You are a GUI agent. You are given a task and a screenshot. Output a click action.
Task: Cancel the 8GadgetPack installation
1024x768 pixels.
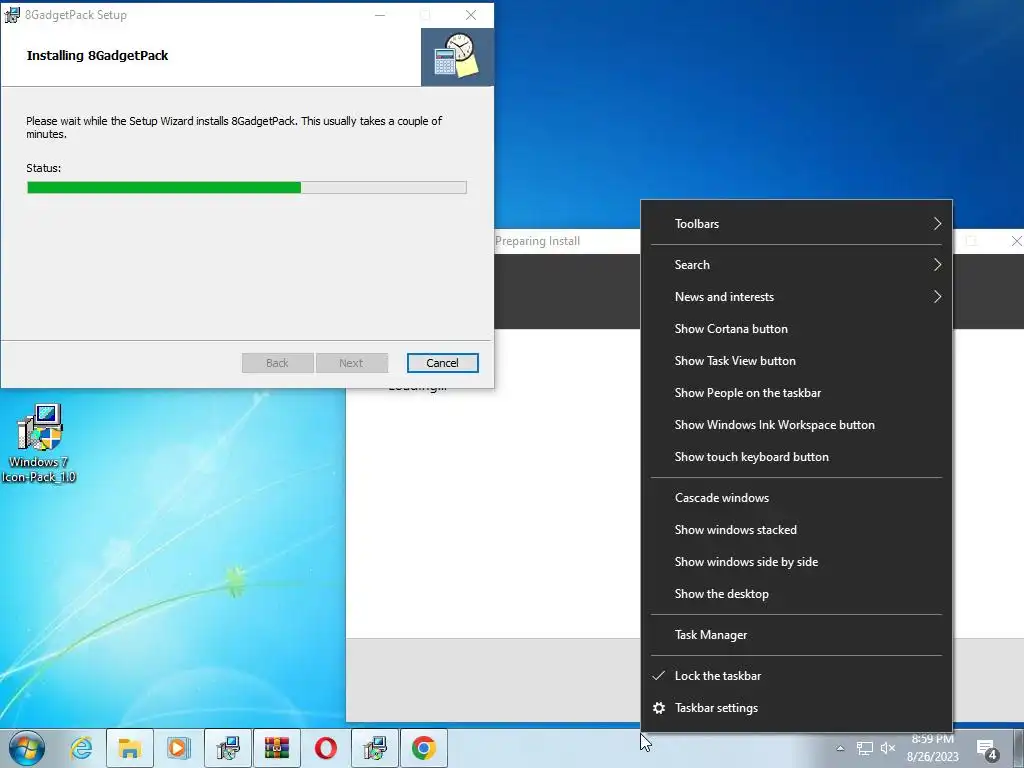(x=442, y=363)
